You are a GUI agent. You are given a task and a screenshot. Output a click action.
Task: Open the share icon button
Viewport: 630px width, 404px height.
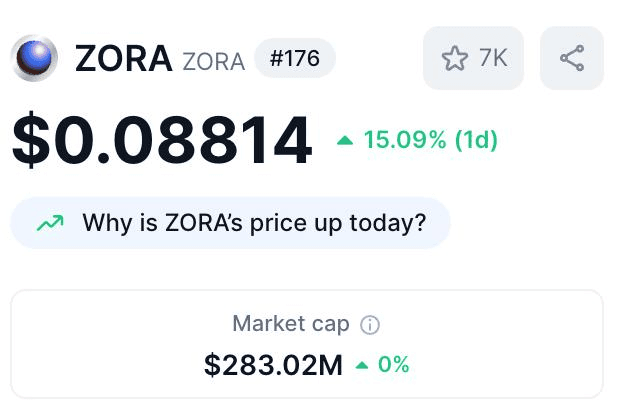coord(572,58)
